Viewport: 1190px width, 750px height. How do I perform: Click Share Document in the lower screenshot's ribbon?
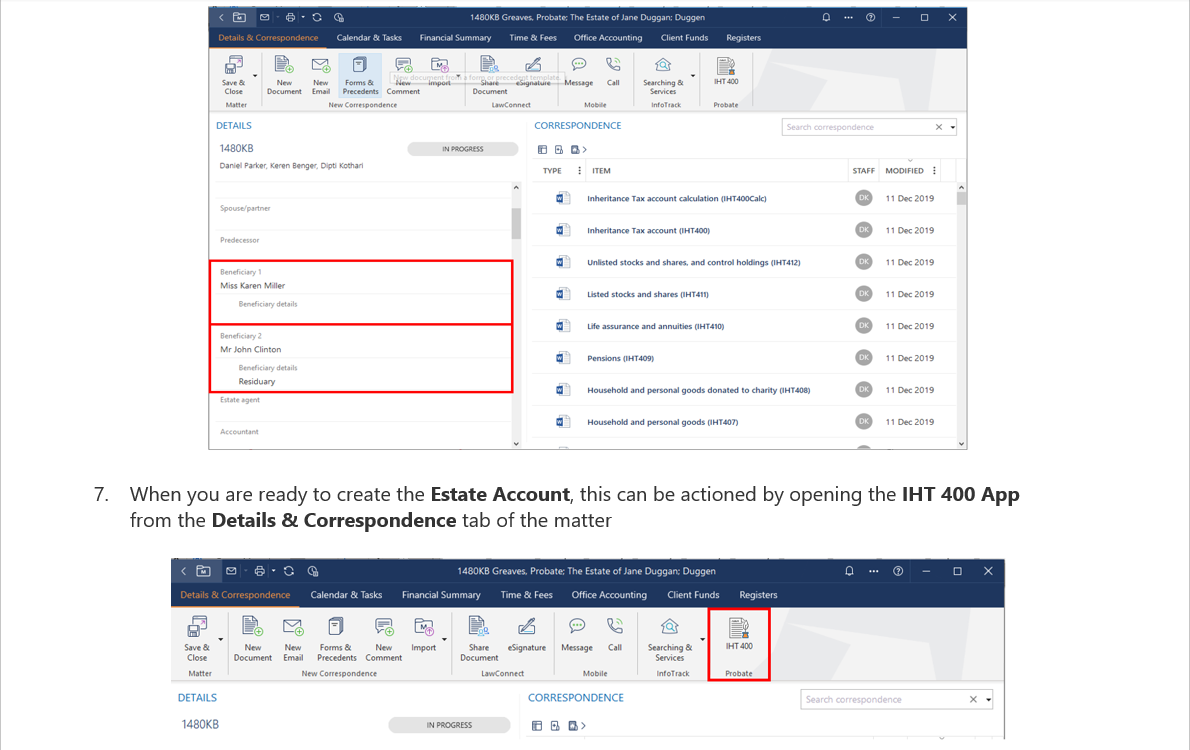point(479,634)
